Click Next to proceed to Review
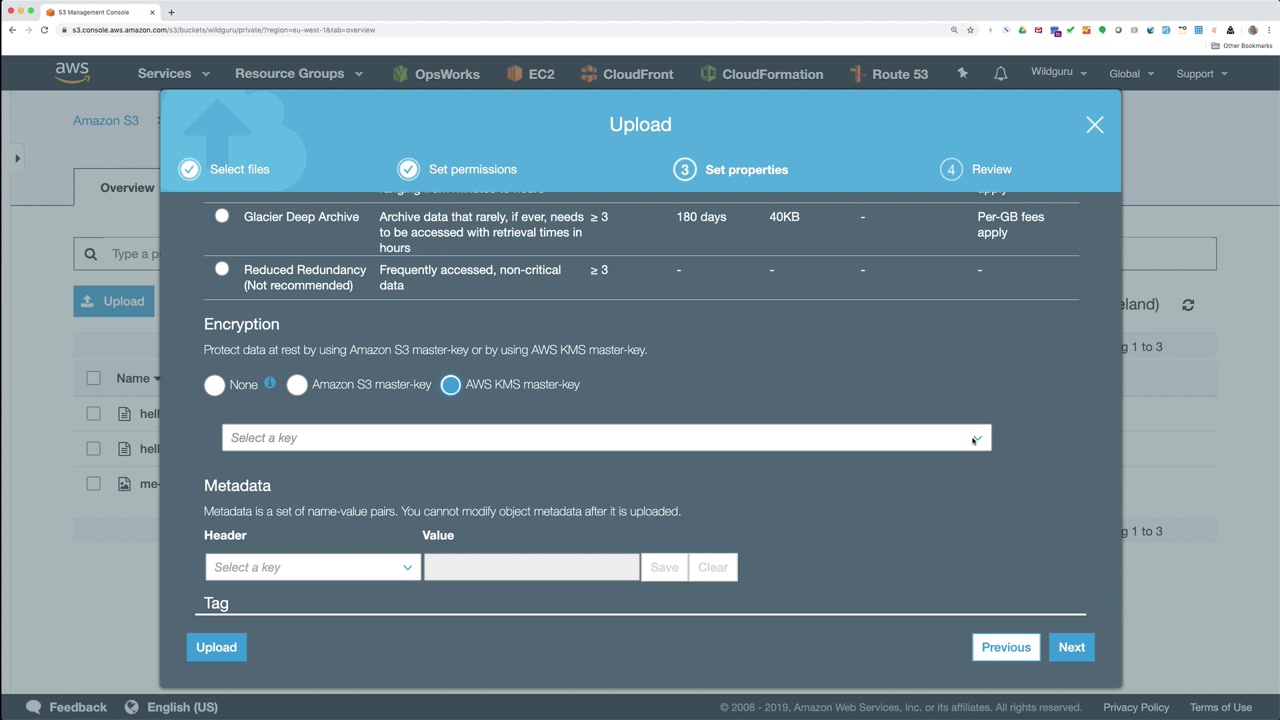The image size is (1280, 720). point(1071,647)
